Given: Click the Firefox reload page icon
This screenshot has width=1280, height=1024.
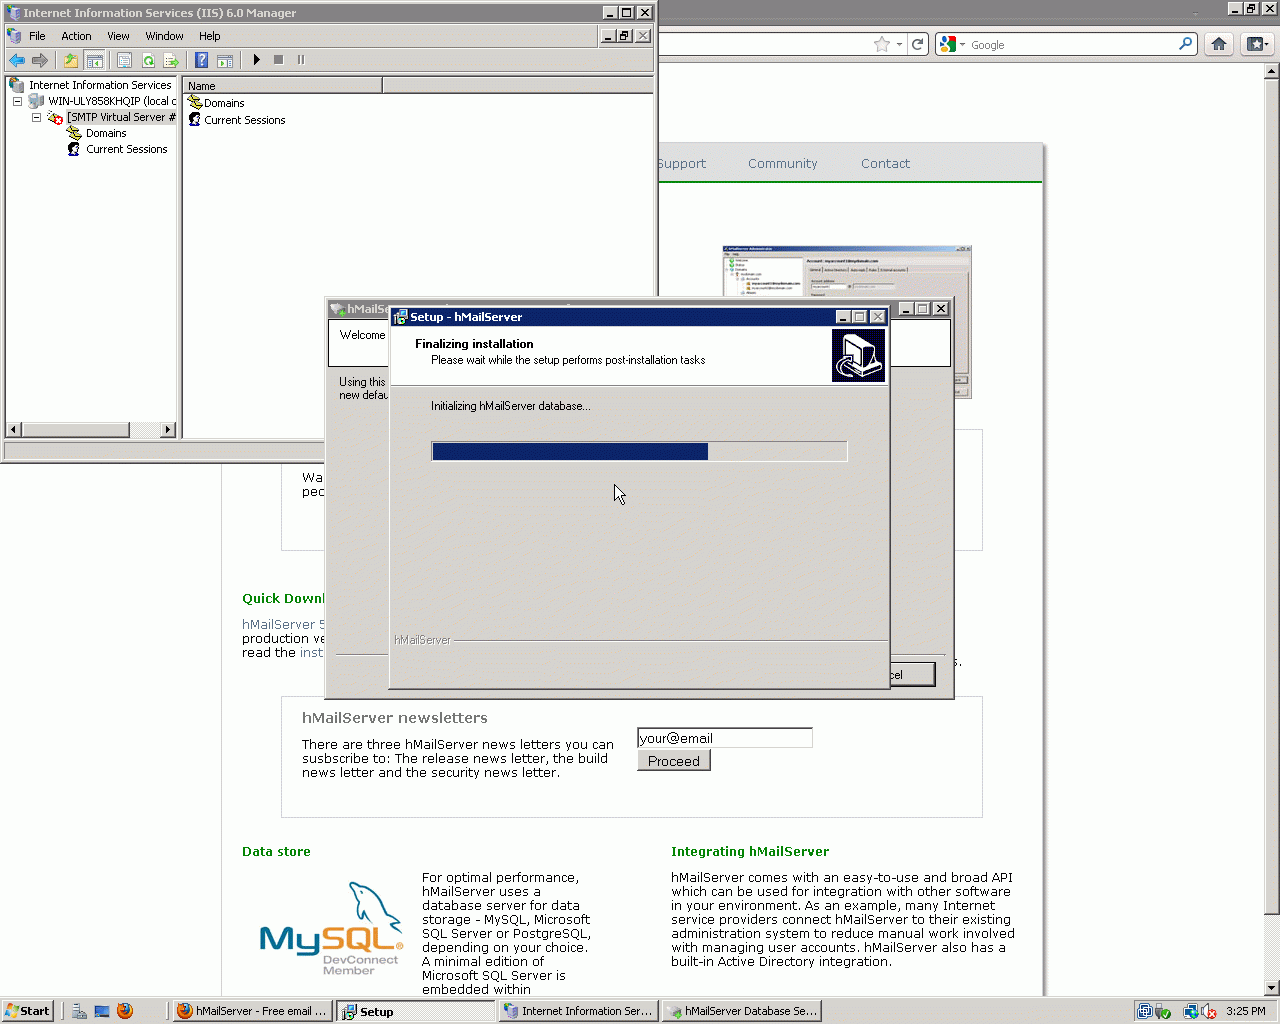Looking at the screenshot, I should pos(917,44).
